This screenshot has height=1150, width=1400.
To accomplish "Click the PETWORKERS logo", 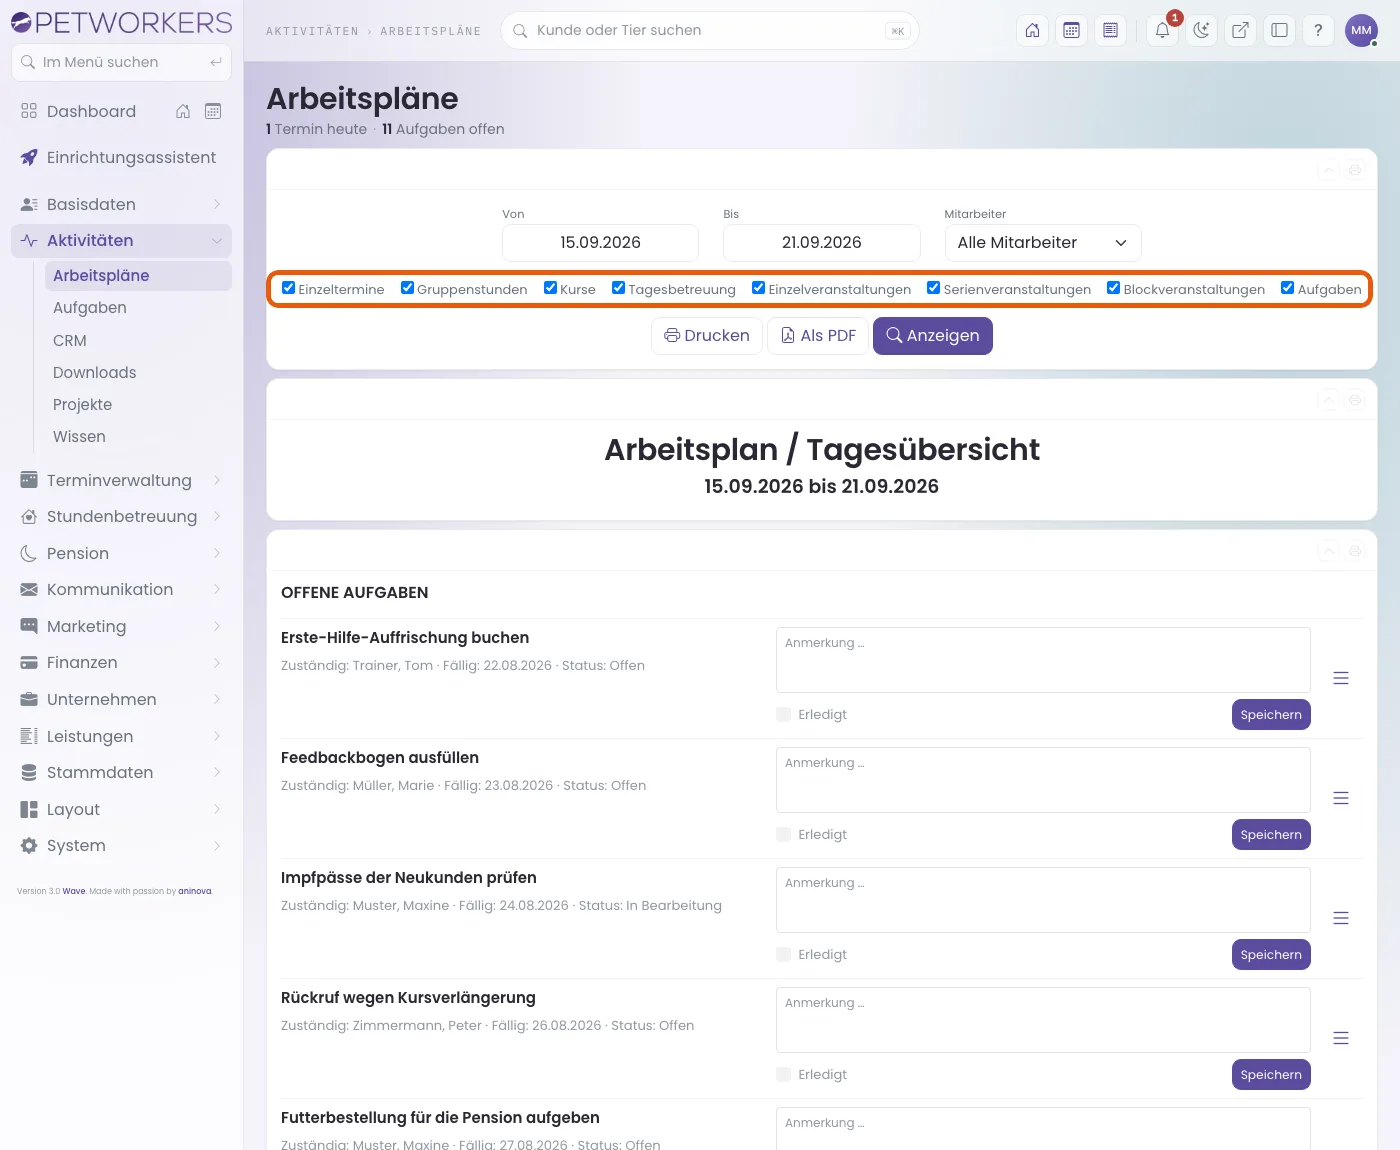I will point(121,22).
